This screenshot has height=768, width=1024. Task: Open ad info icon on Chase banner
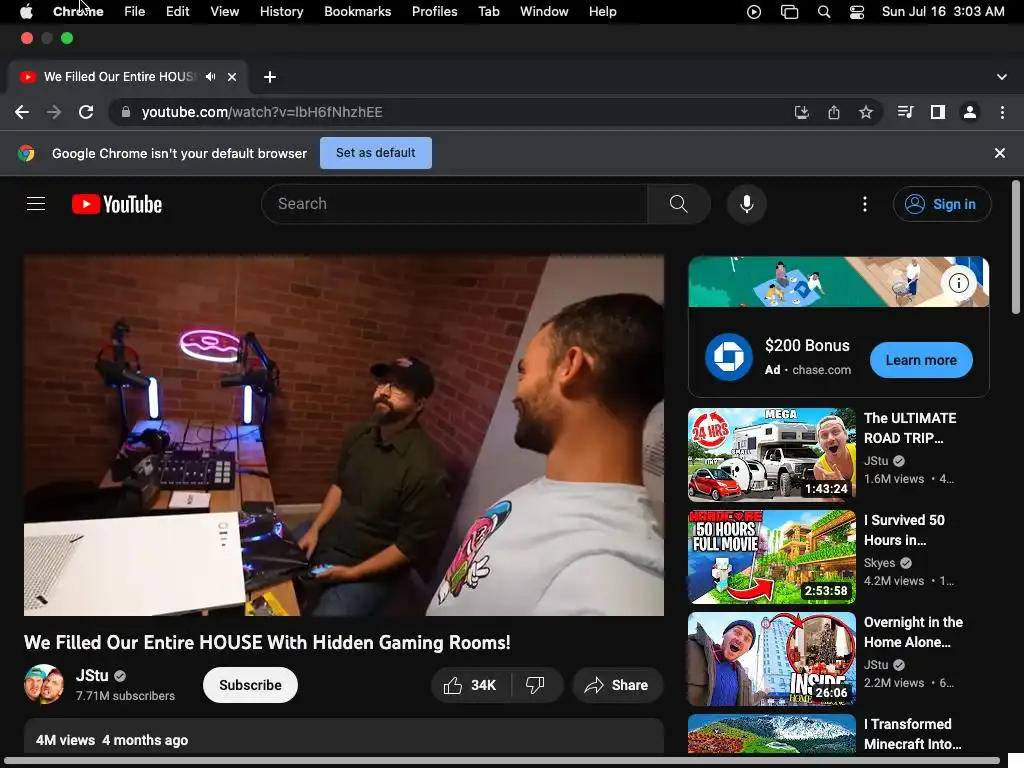coord(959,283)
